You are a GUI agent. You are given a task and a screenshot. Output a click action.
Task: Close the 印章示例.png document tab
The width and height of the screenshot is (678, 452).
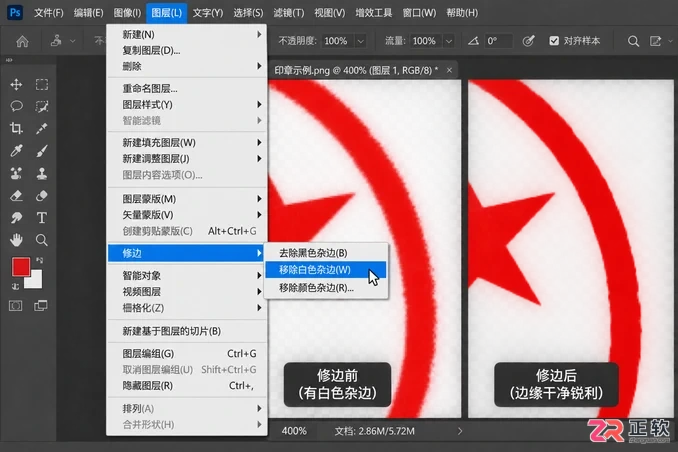pyautogui.click(x=449, y=70)
